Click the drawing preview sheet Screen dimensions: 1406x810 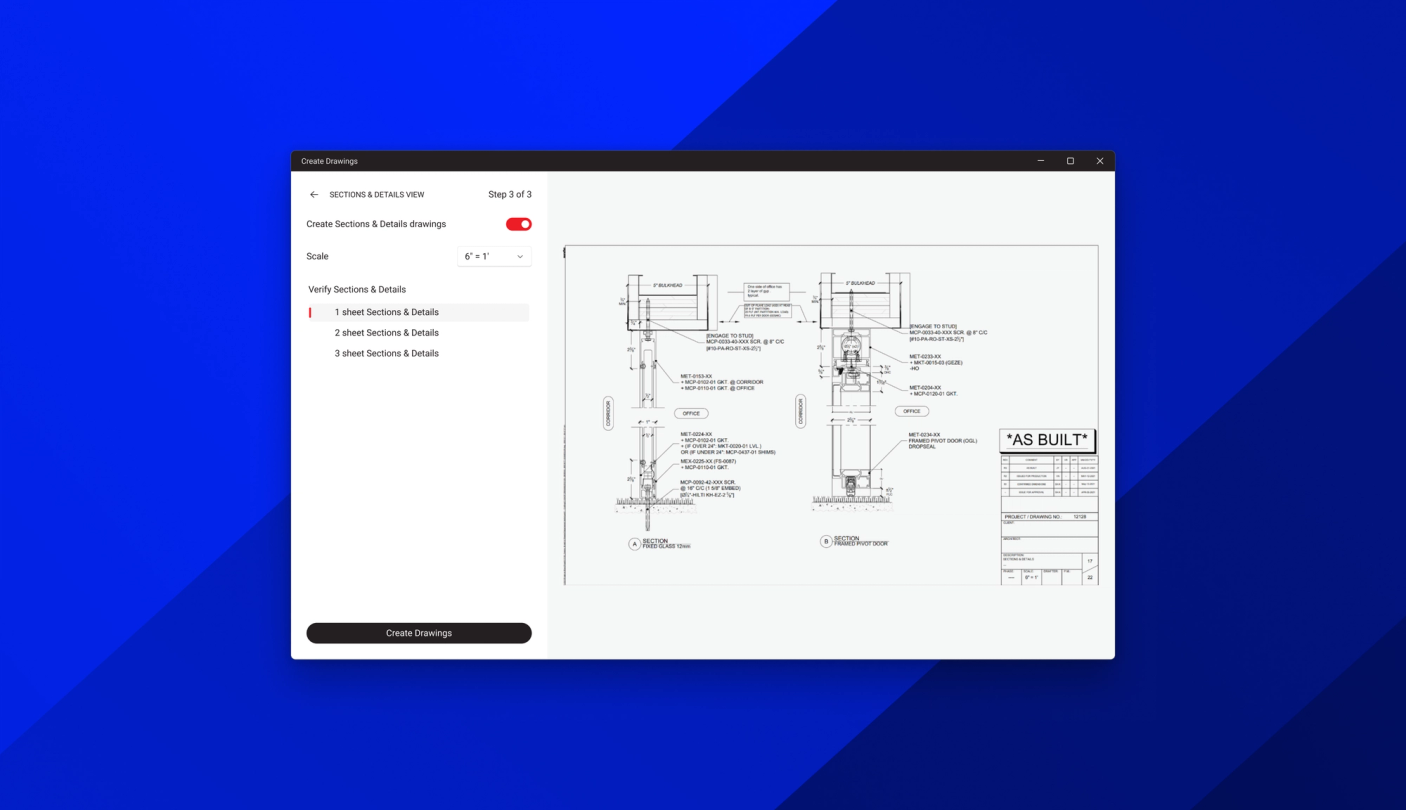(831, 415)
